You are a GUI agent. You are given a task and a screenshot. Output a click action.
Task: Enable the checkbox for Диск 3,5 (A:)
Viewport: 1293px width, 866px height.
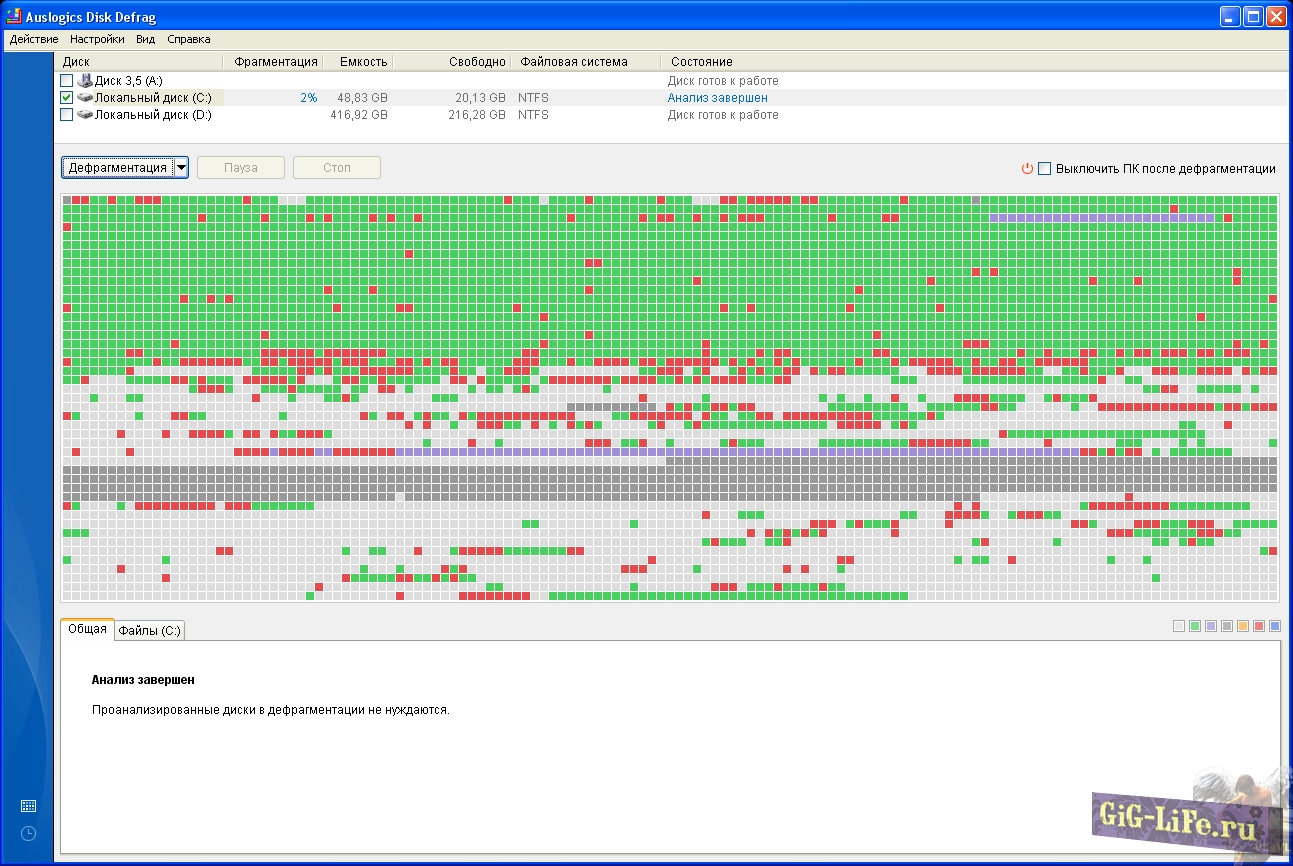(x=67, y=80)
